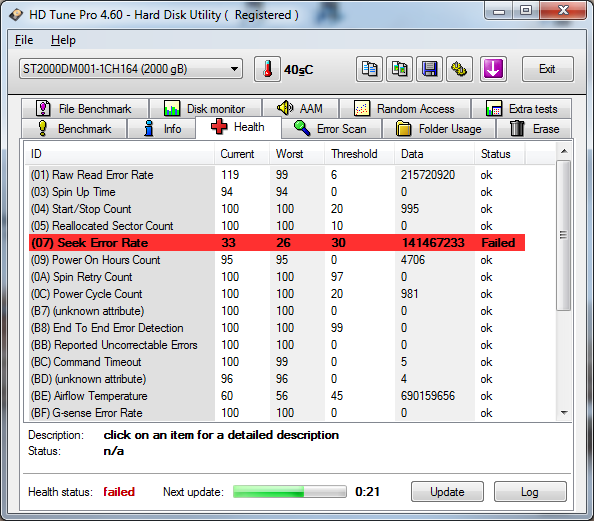Select the (BD) (unknown attribute) row
This screenshot has width=594, height=521.
point(277,379)
